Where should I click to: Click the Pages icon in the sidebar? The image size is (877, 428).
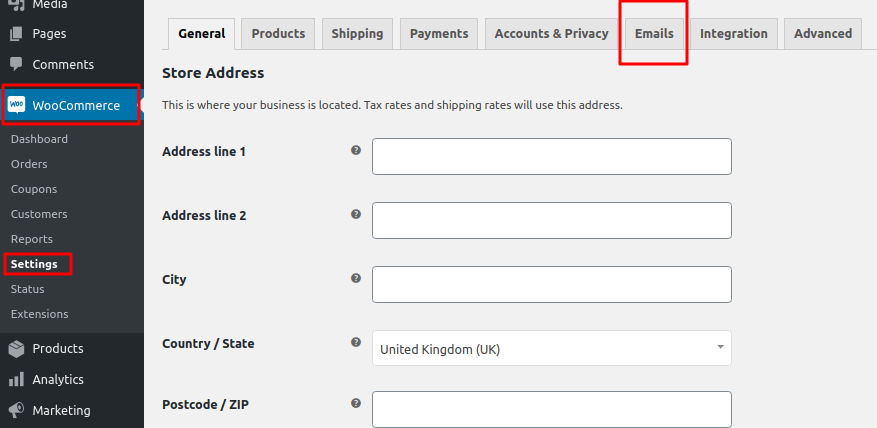click(16, 34)
